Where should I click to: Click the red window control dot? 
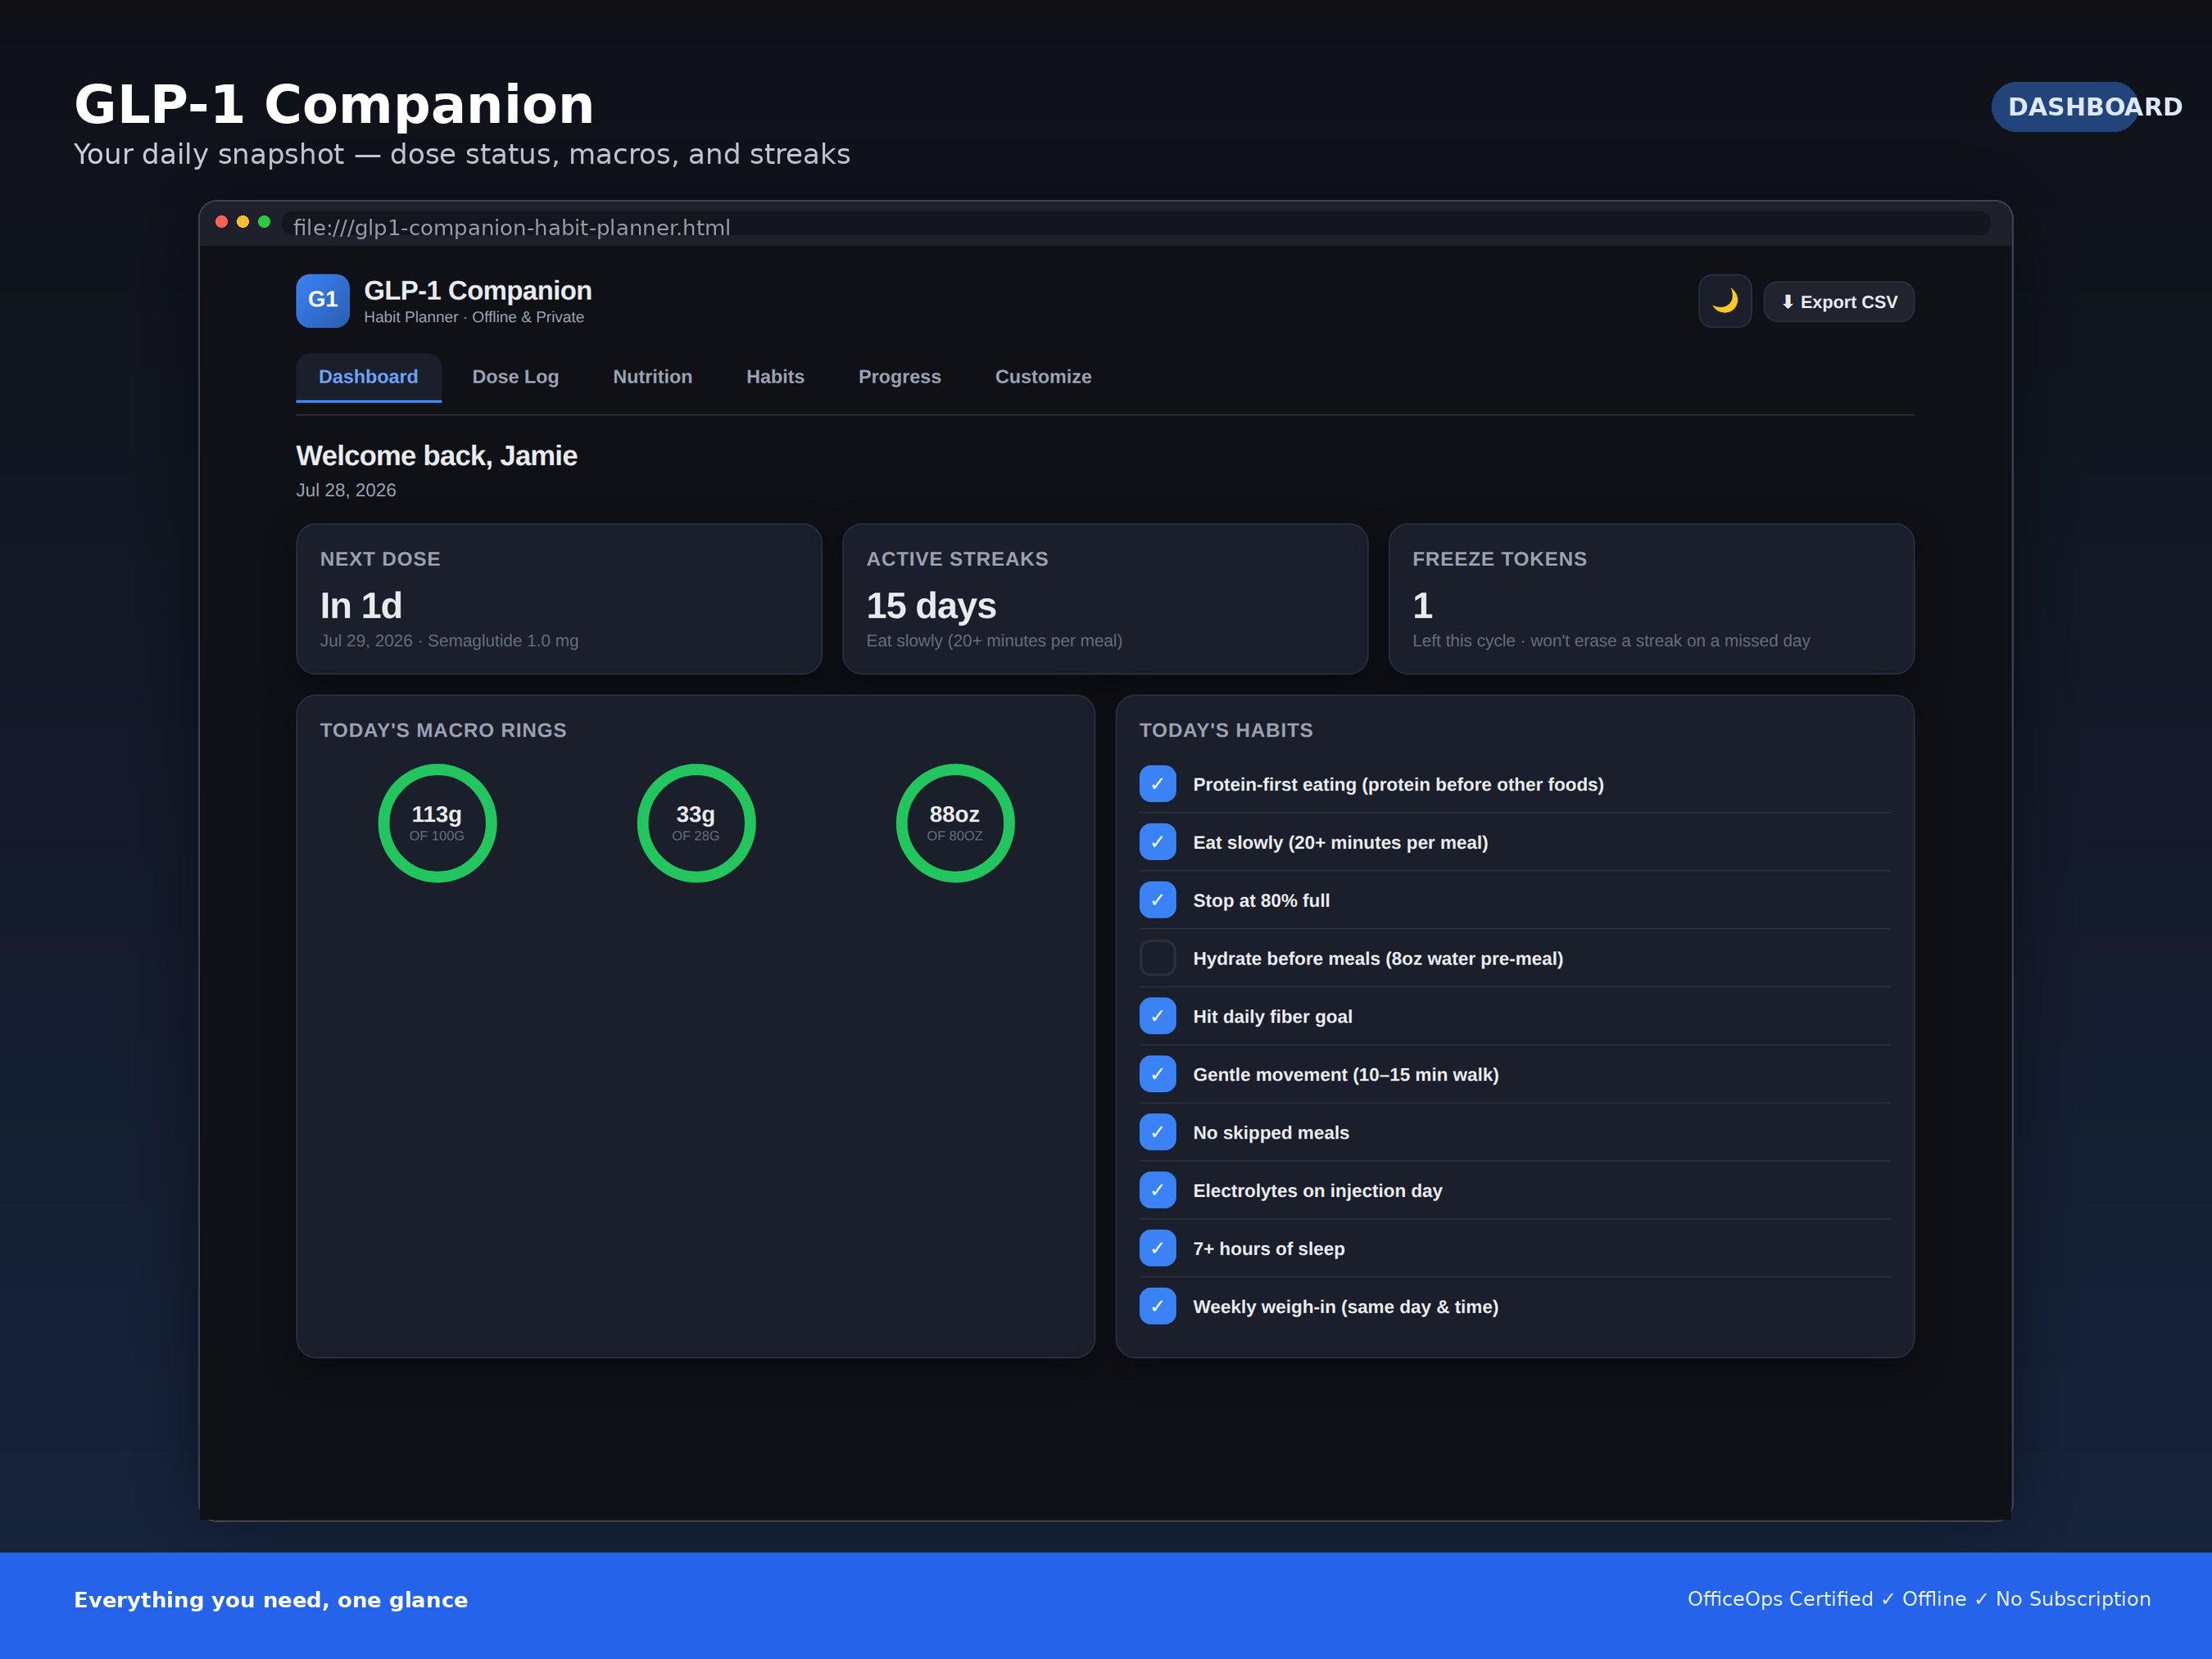pos(222,222)
